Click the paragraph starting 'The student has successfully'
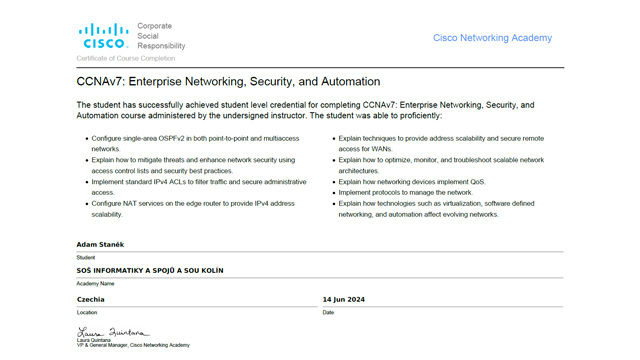This screenshot has width=640, height=360. pos(305,110)
